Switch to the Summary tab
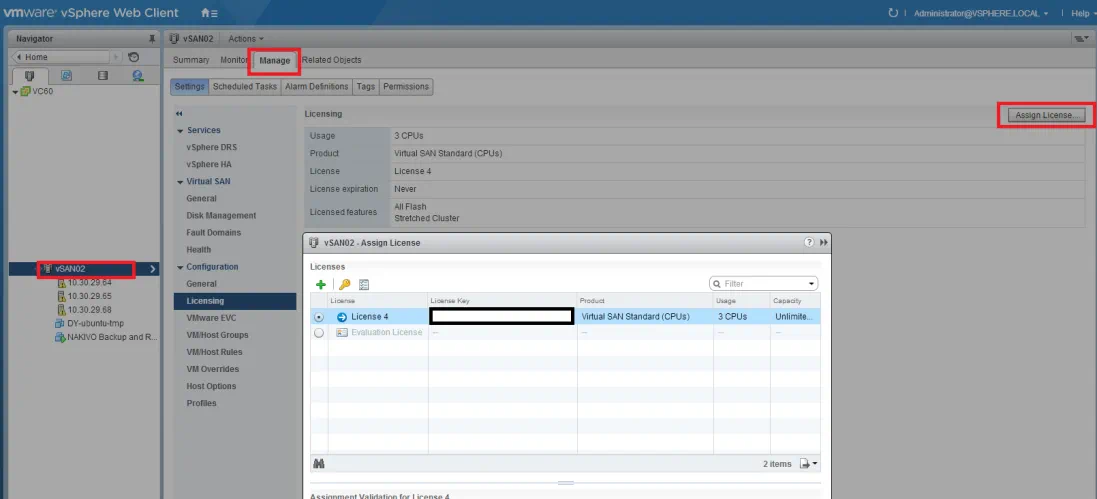The width and height of the screenshot is (1097, 499). click(191, 60)
